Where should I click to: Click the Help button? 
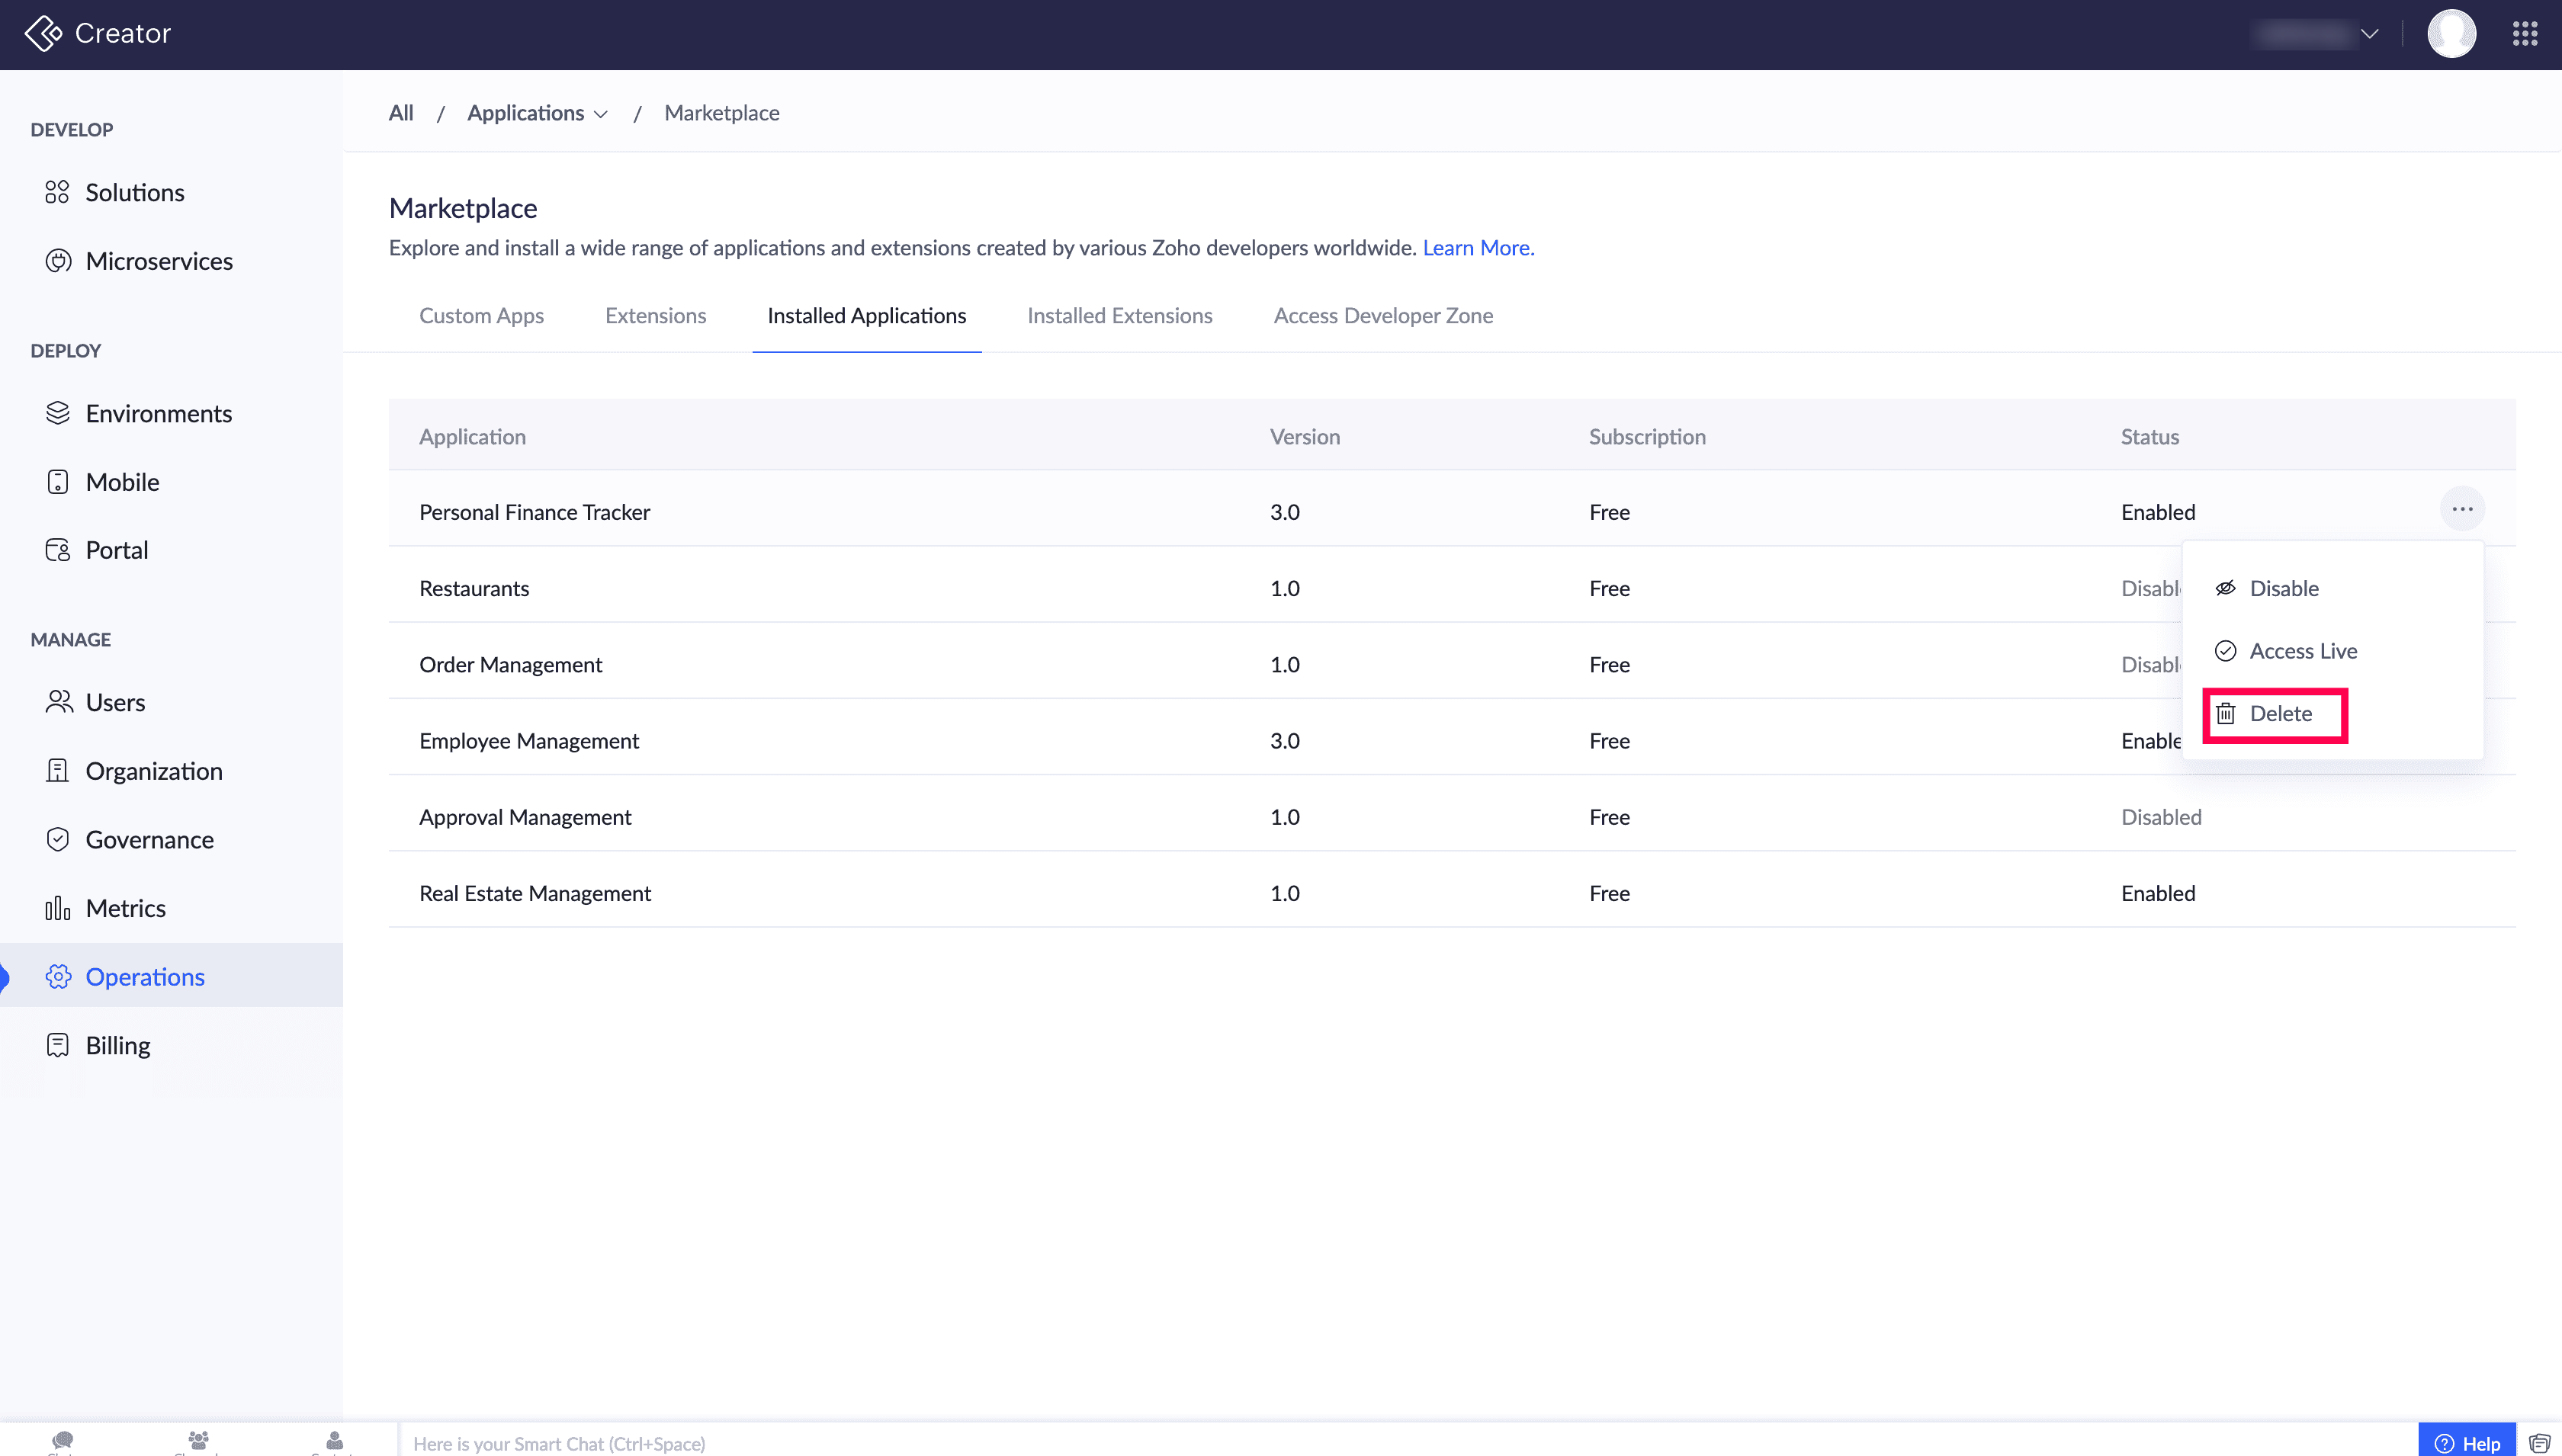[x=2467, y=1442]
